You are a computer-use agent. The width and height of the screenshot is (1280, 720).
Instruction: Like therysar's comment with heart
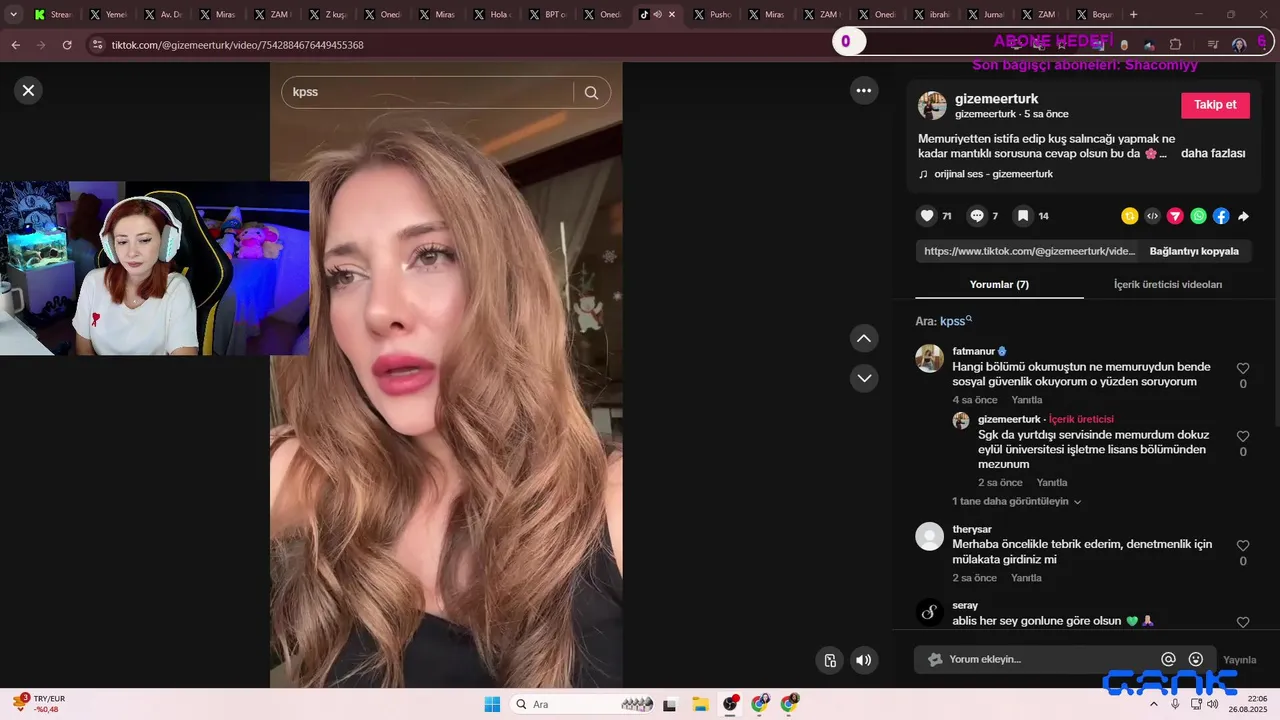(1243, 546)
